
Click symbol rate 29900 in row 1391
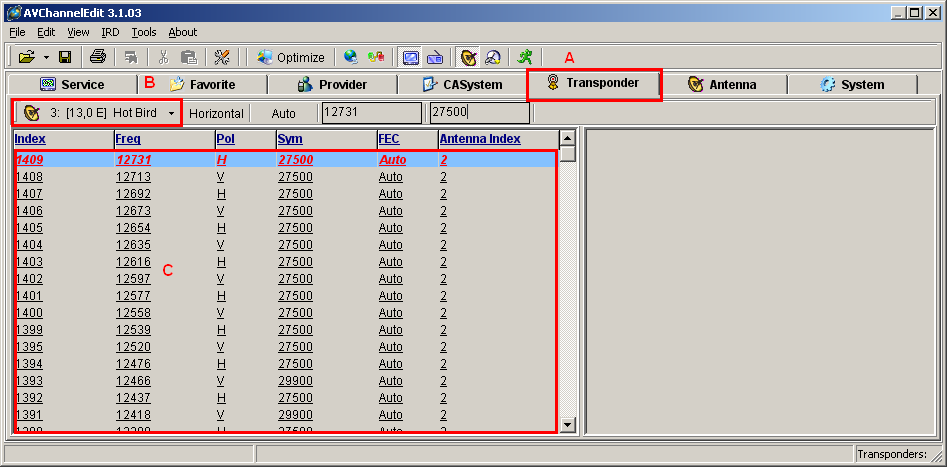pyautogui.click(x=295, y=414)
